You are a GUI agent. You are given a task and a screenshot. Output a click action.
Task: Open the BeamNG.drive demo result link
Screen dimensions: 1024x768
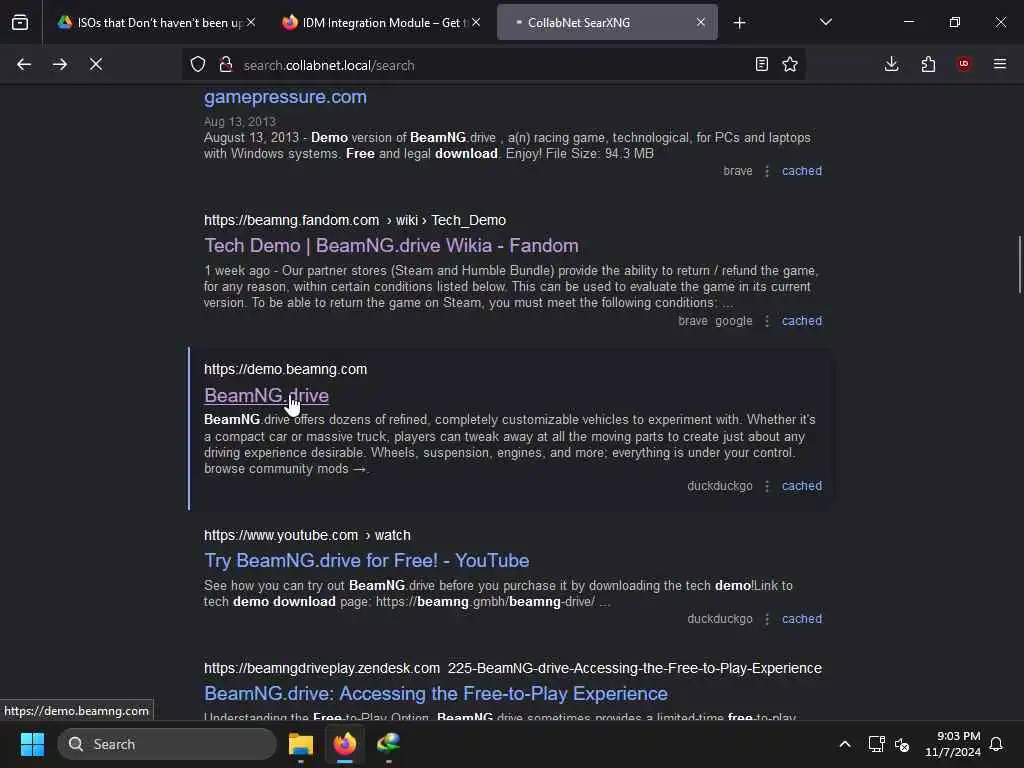(266, 395)
